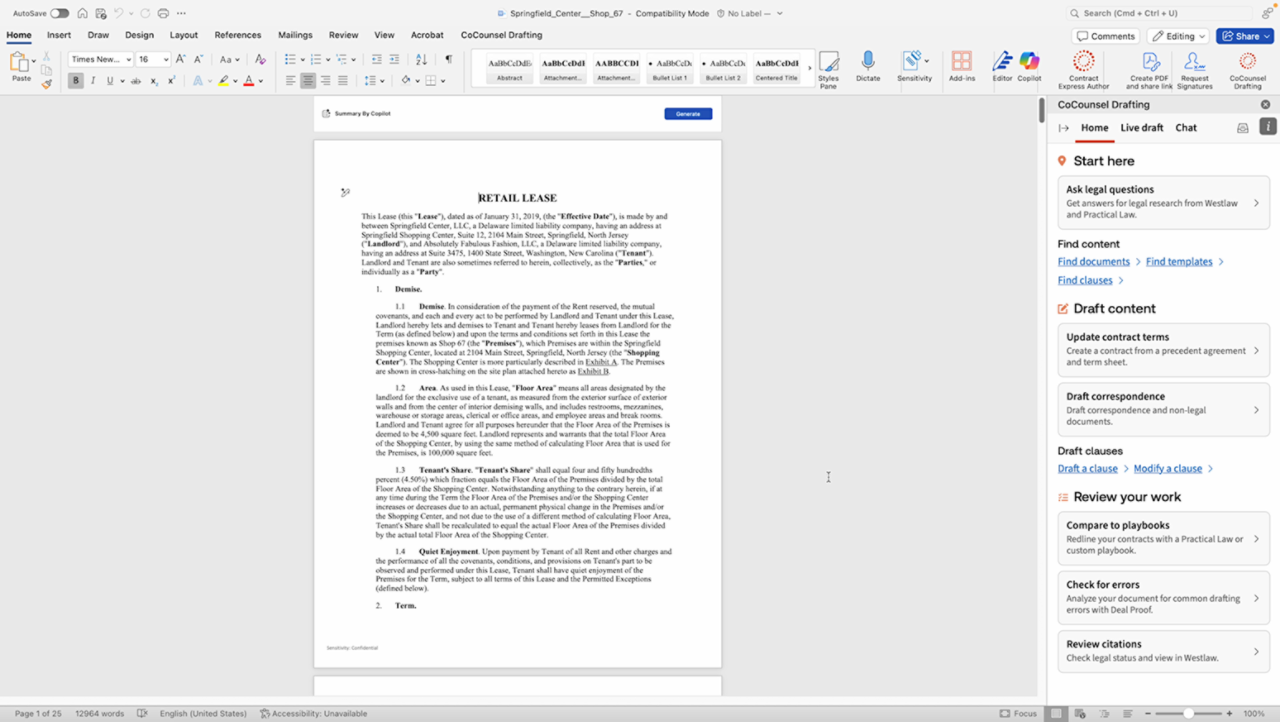This screenshot has width=1280, height=722.
Task: Toggle bold formatting
Action: pyautogui.click(x=76, y=81)
